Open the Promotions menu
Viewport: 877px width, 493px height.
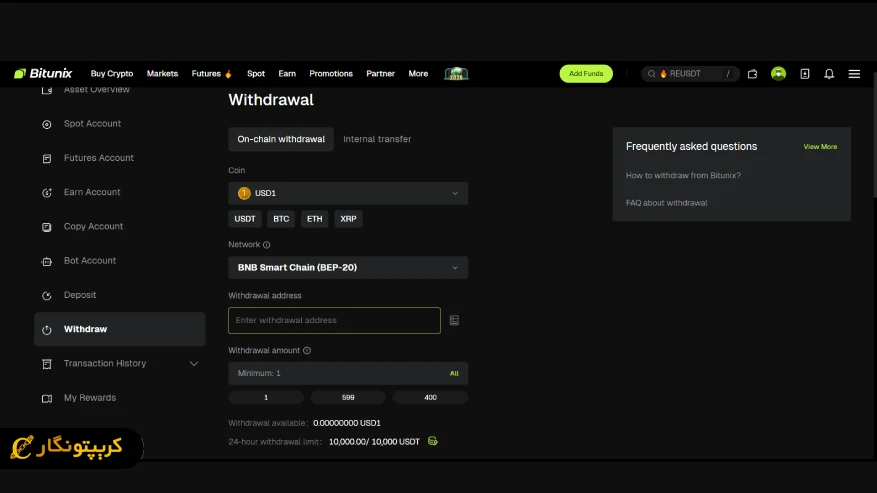[331, 73]
